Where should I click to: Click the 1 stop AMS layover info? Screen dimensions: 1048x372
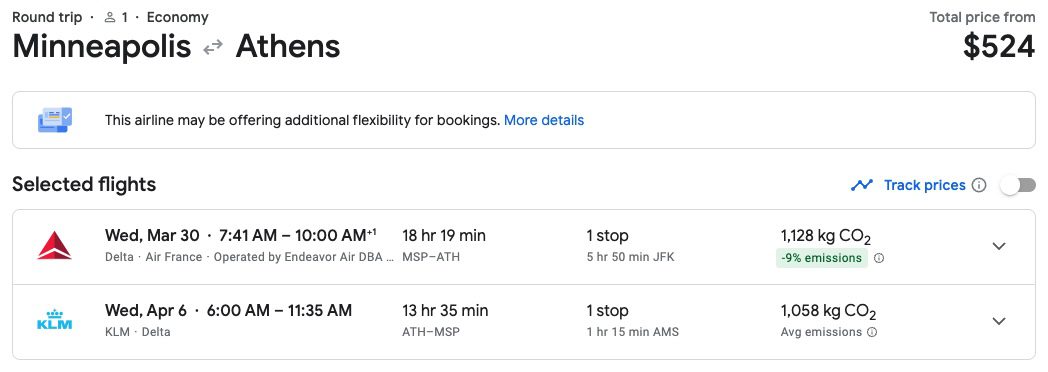pos(632,321)
